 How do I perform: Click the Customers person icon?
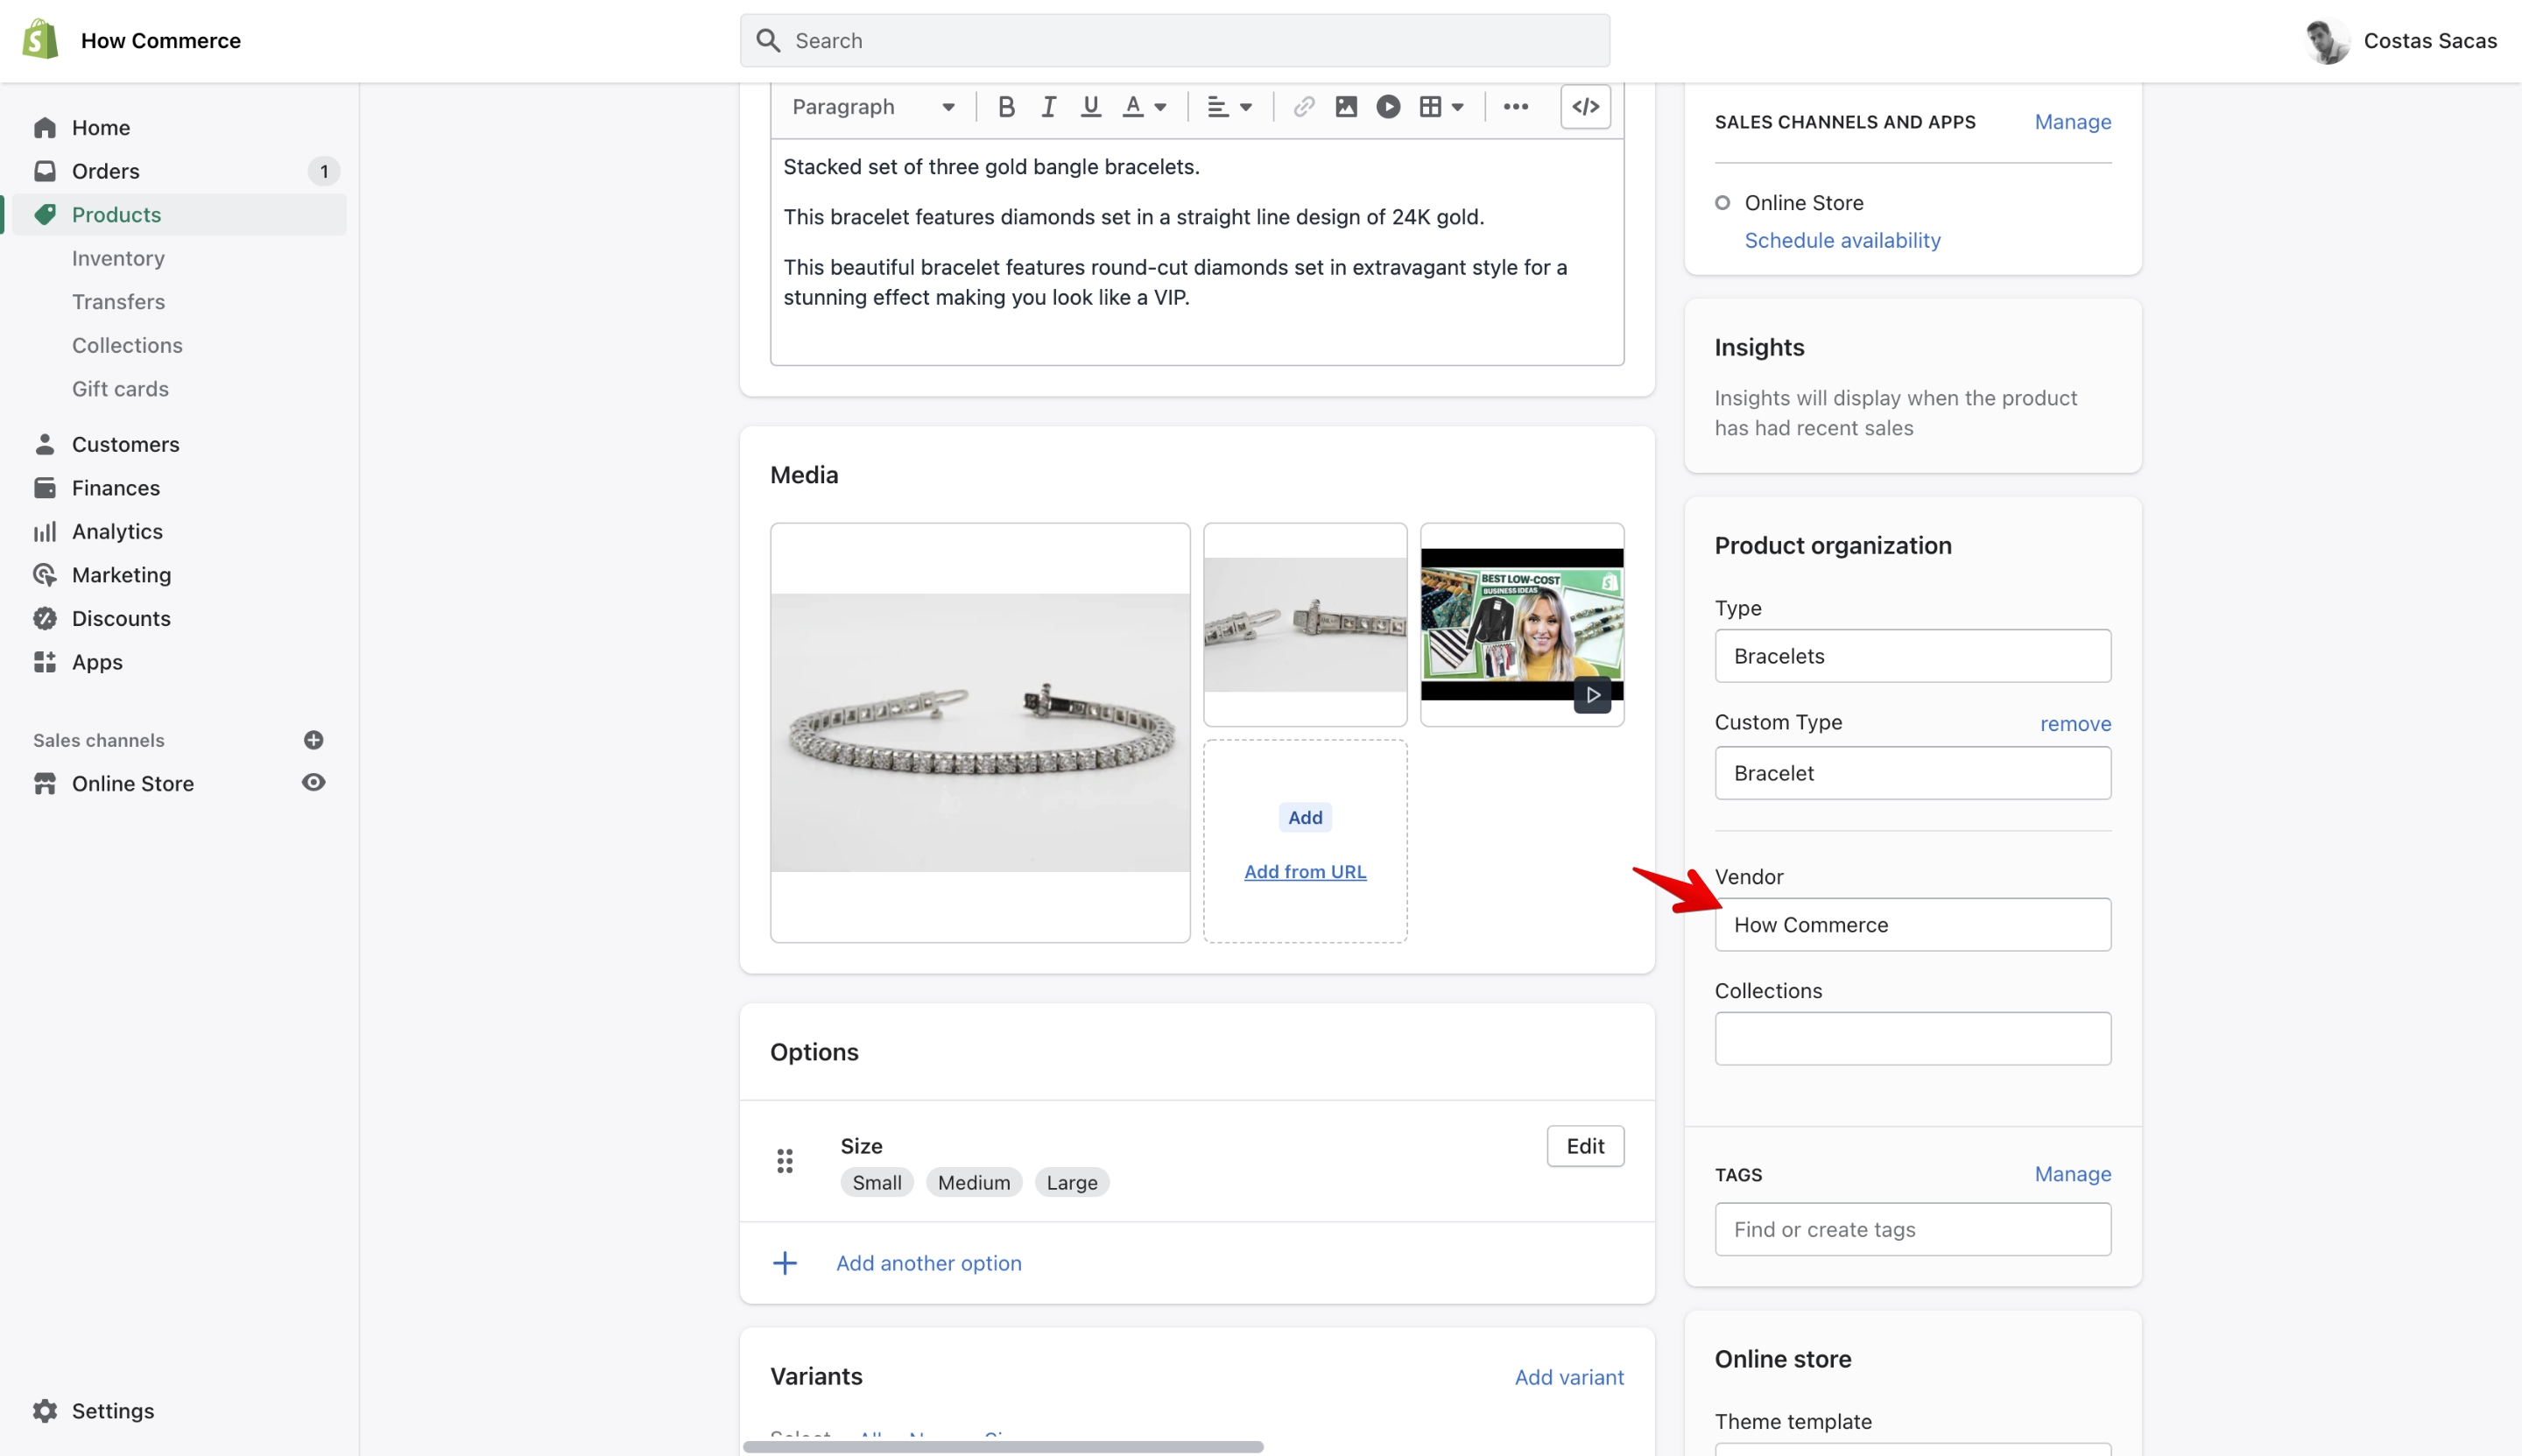click(x=45, y=444)
